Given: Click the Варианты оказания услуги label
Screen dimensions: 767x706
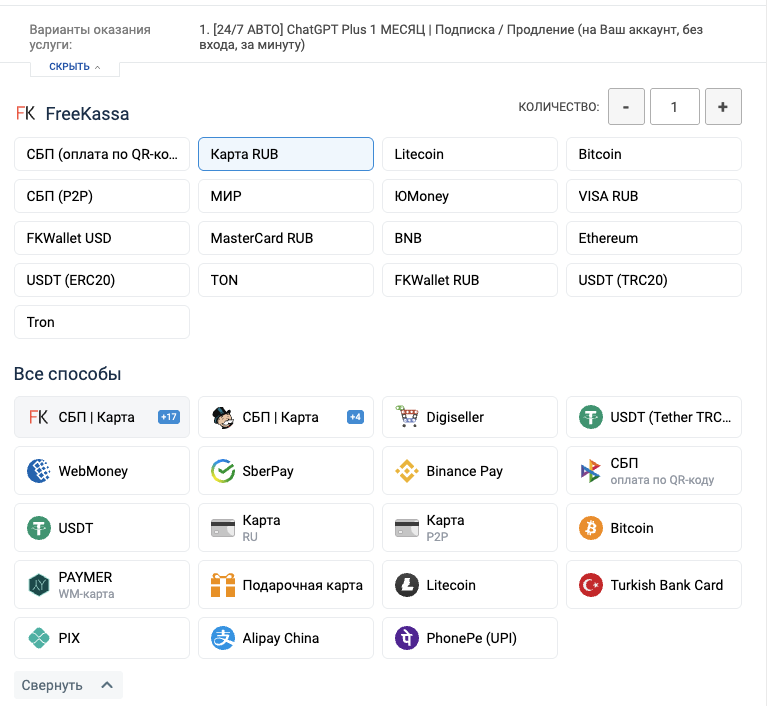Looking at the screenshot, I should click(x=90, y=37).
